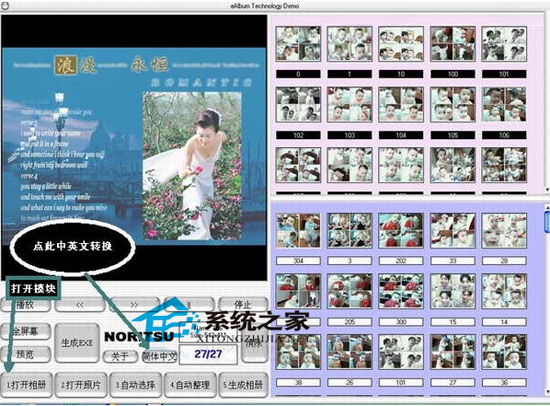Run 4.自动整理 auto arrange
550x406 pixels.
(x=190, y=385)
